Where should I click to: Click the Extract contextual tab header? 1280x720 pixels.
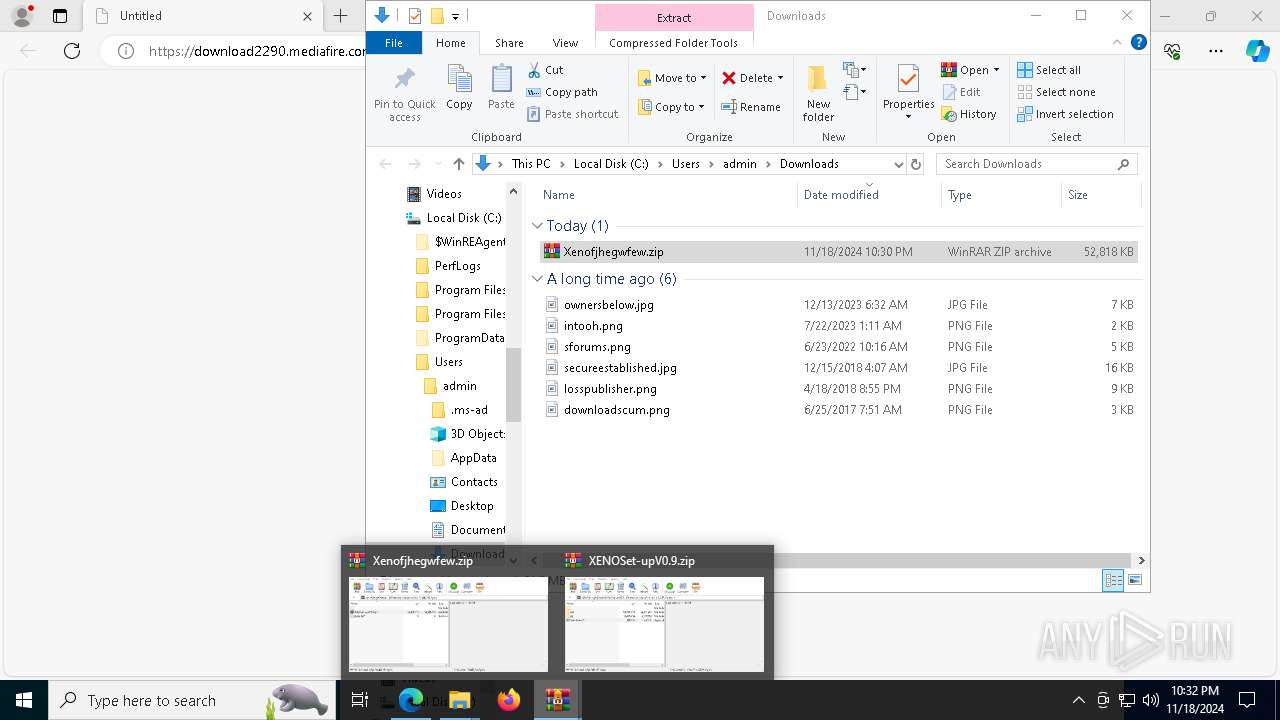point(674,18)
